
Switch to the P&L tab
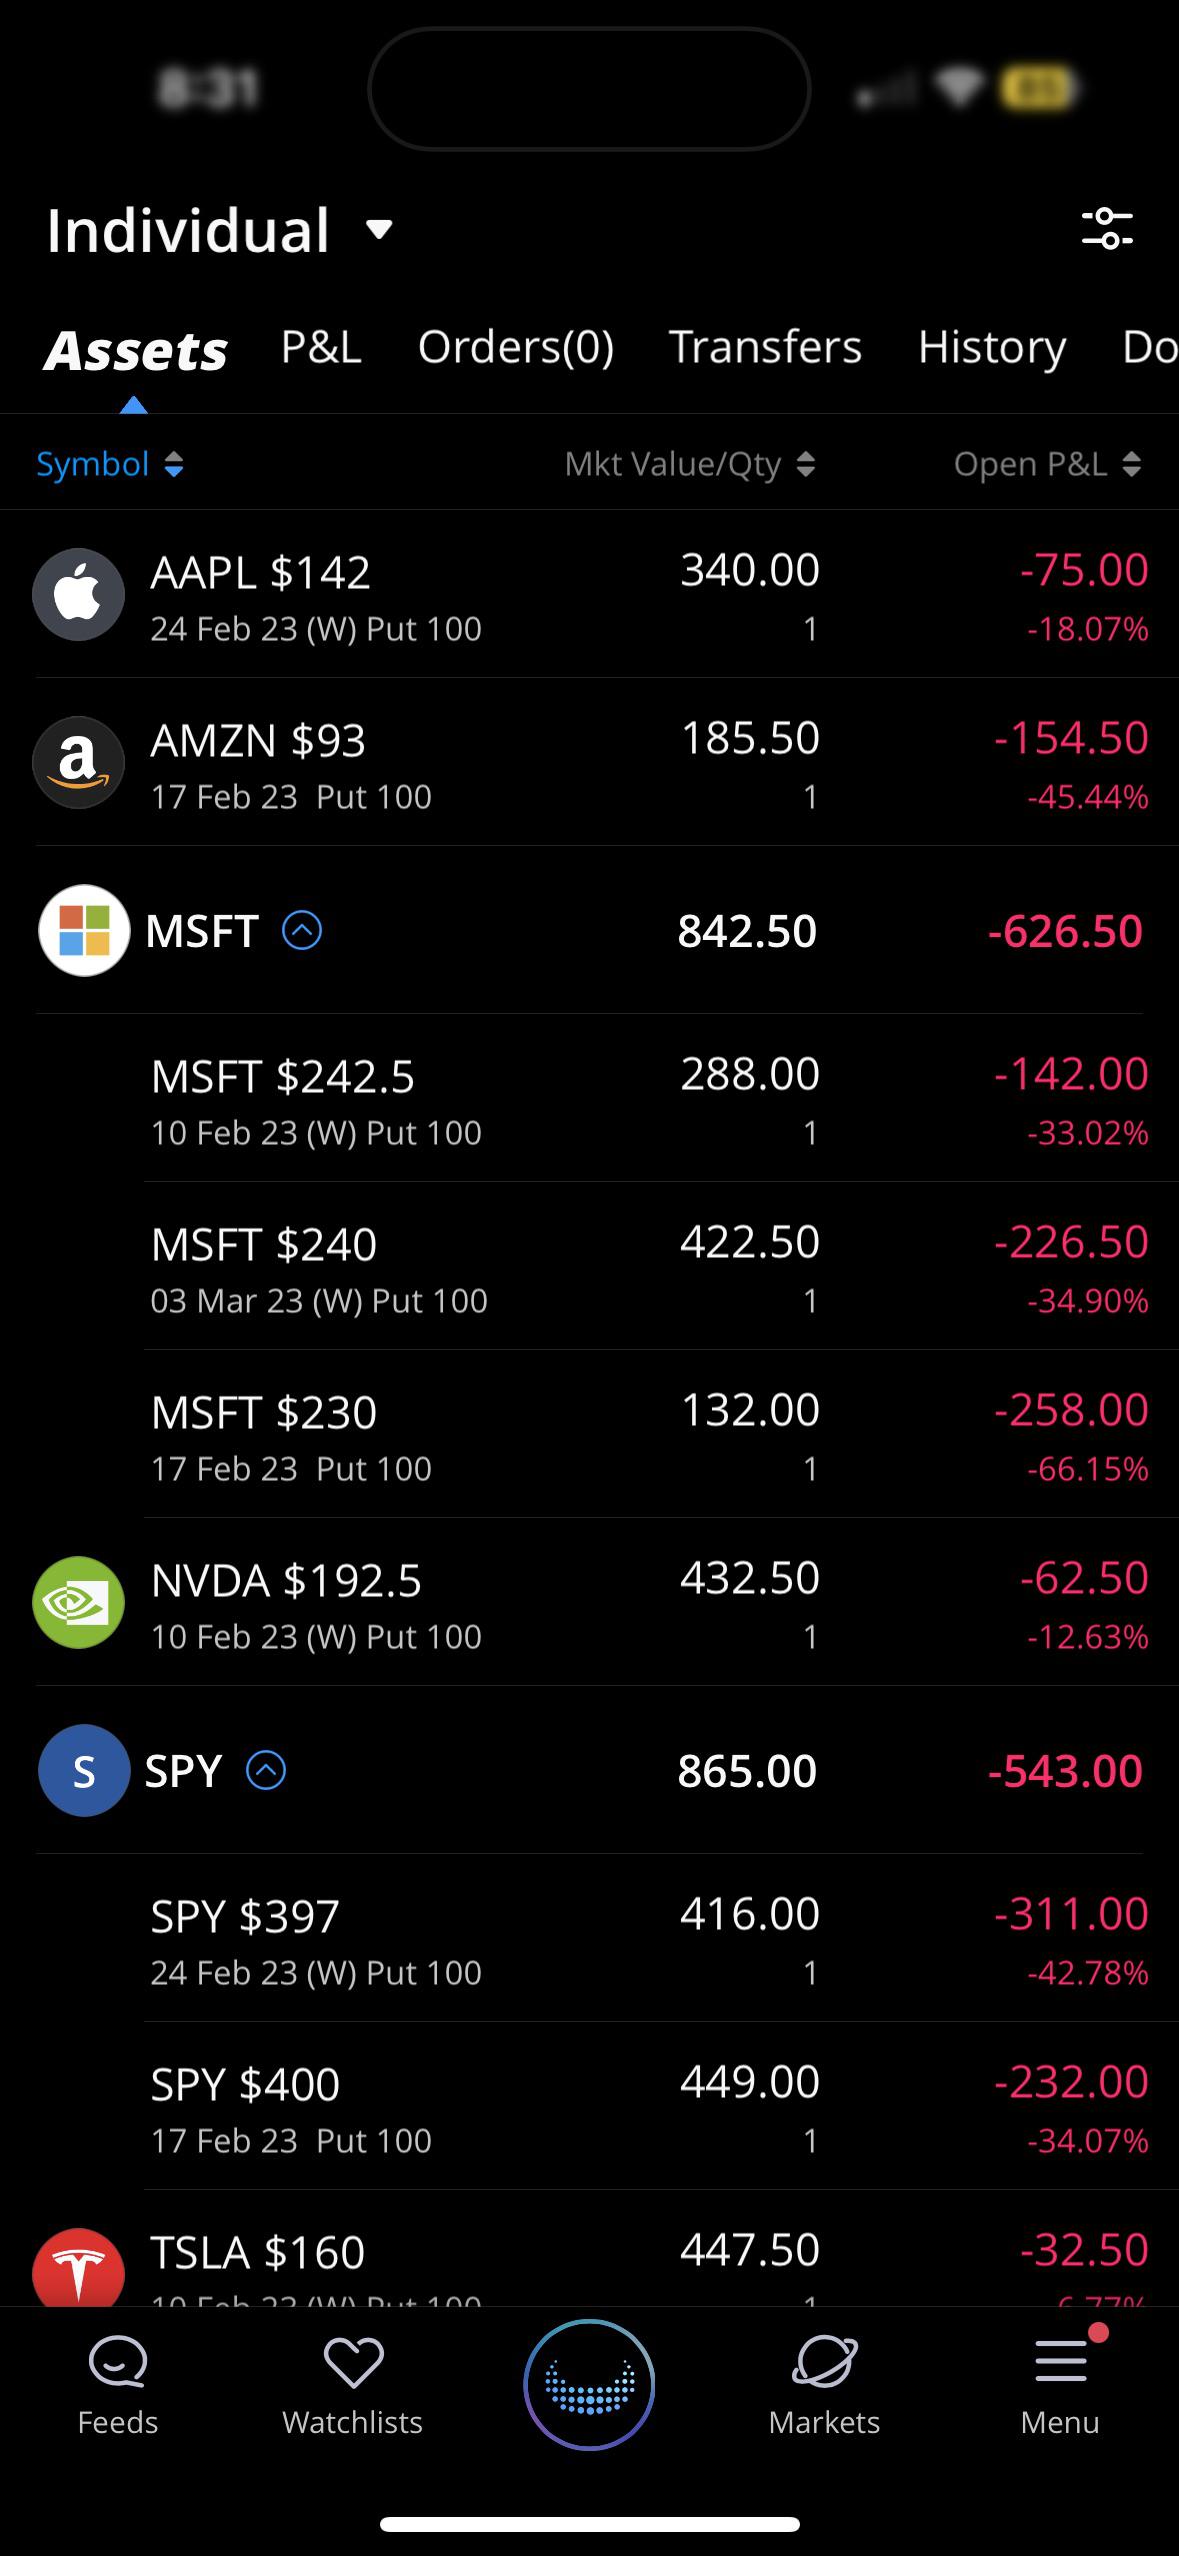click(321, 347)
